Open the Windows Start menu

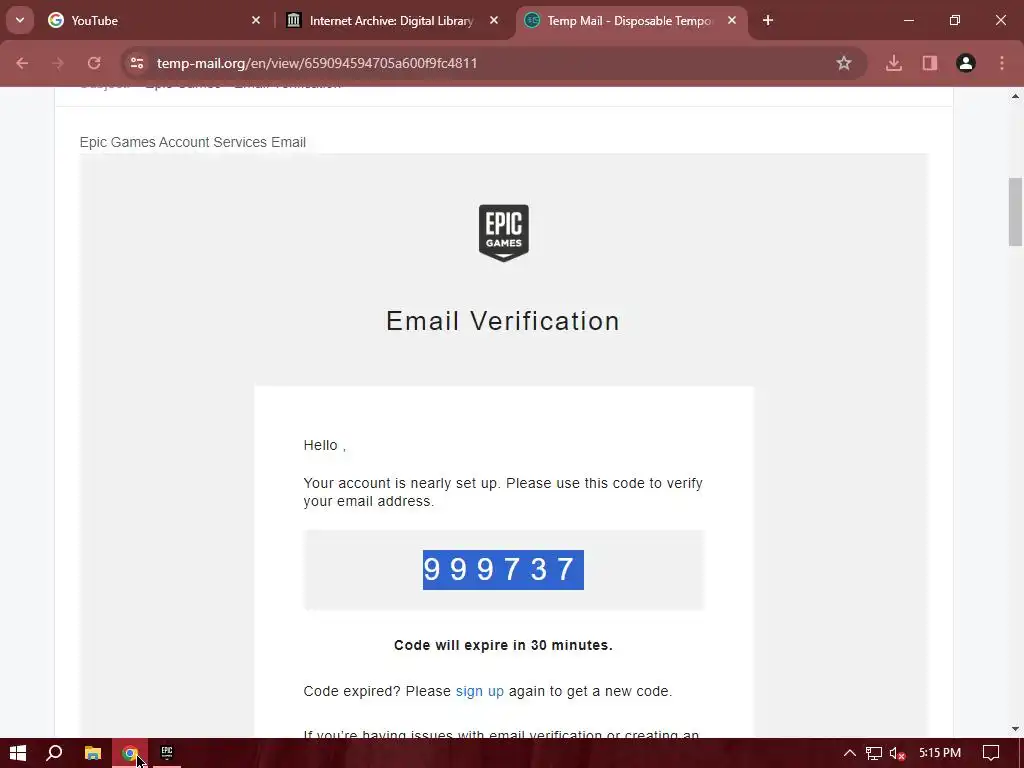(x=18, y=753)
